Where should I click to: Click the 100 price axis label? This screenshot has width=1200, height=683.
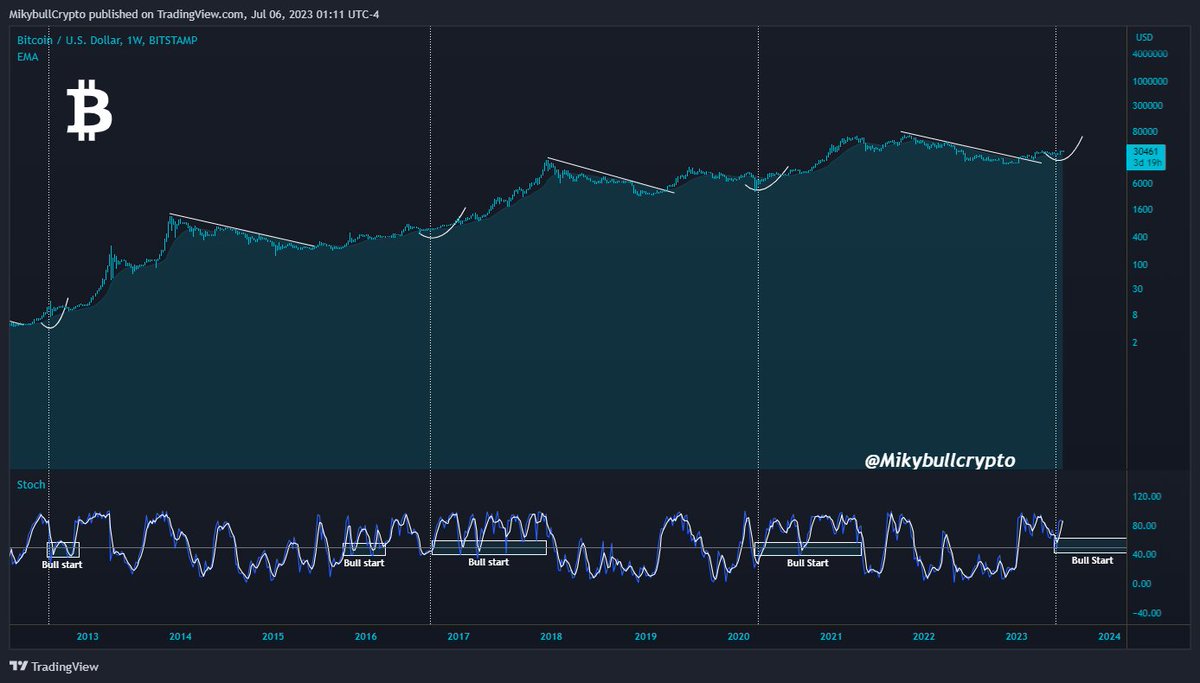coord(1141,265)
